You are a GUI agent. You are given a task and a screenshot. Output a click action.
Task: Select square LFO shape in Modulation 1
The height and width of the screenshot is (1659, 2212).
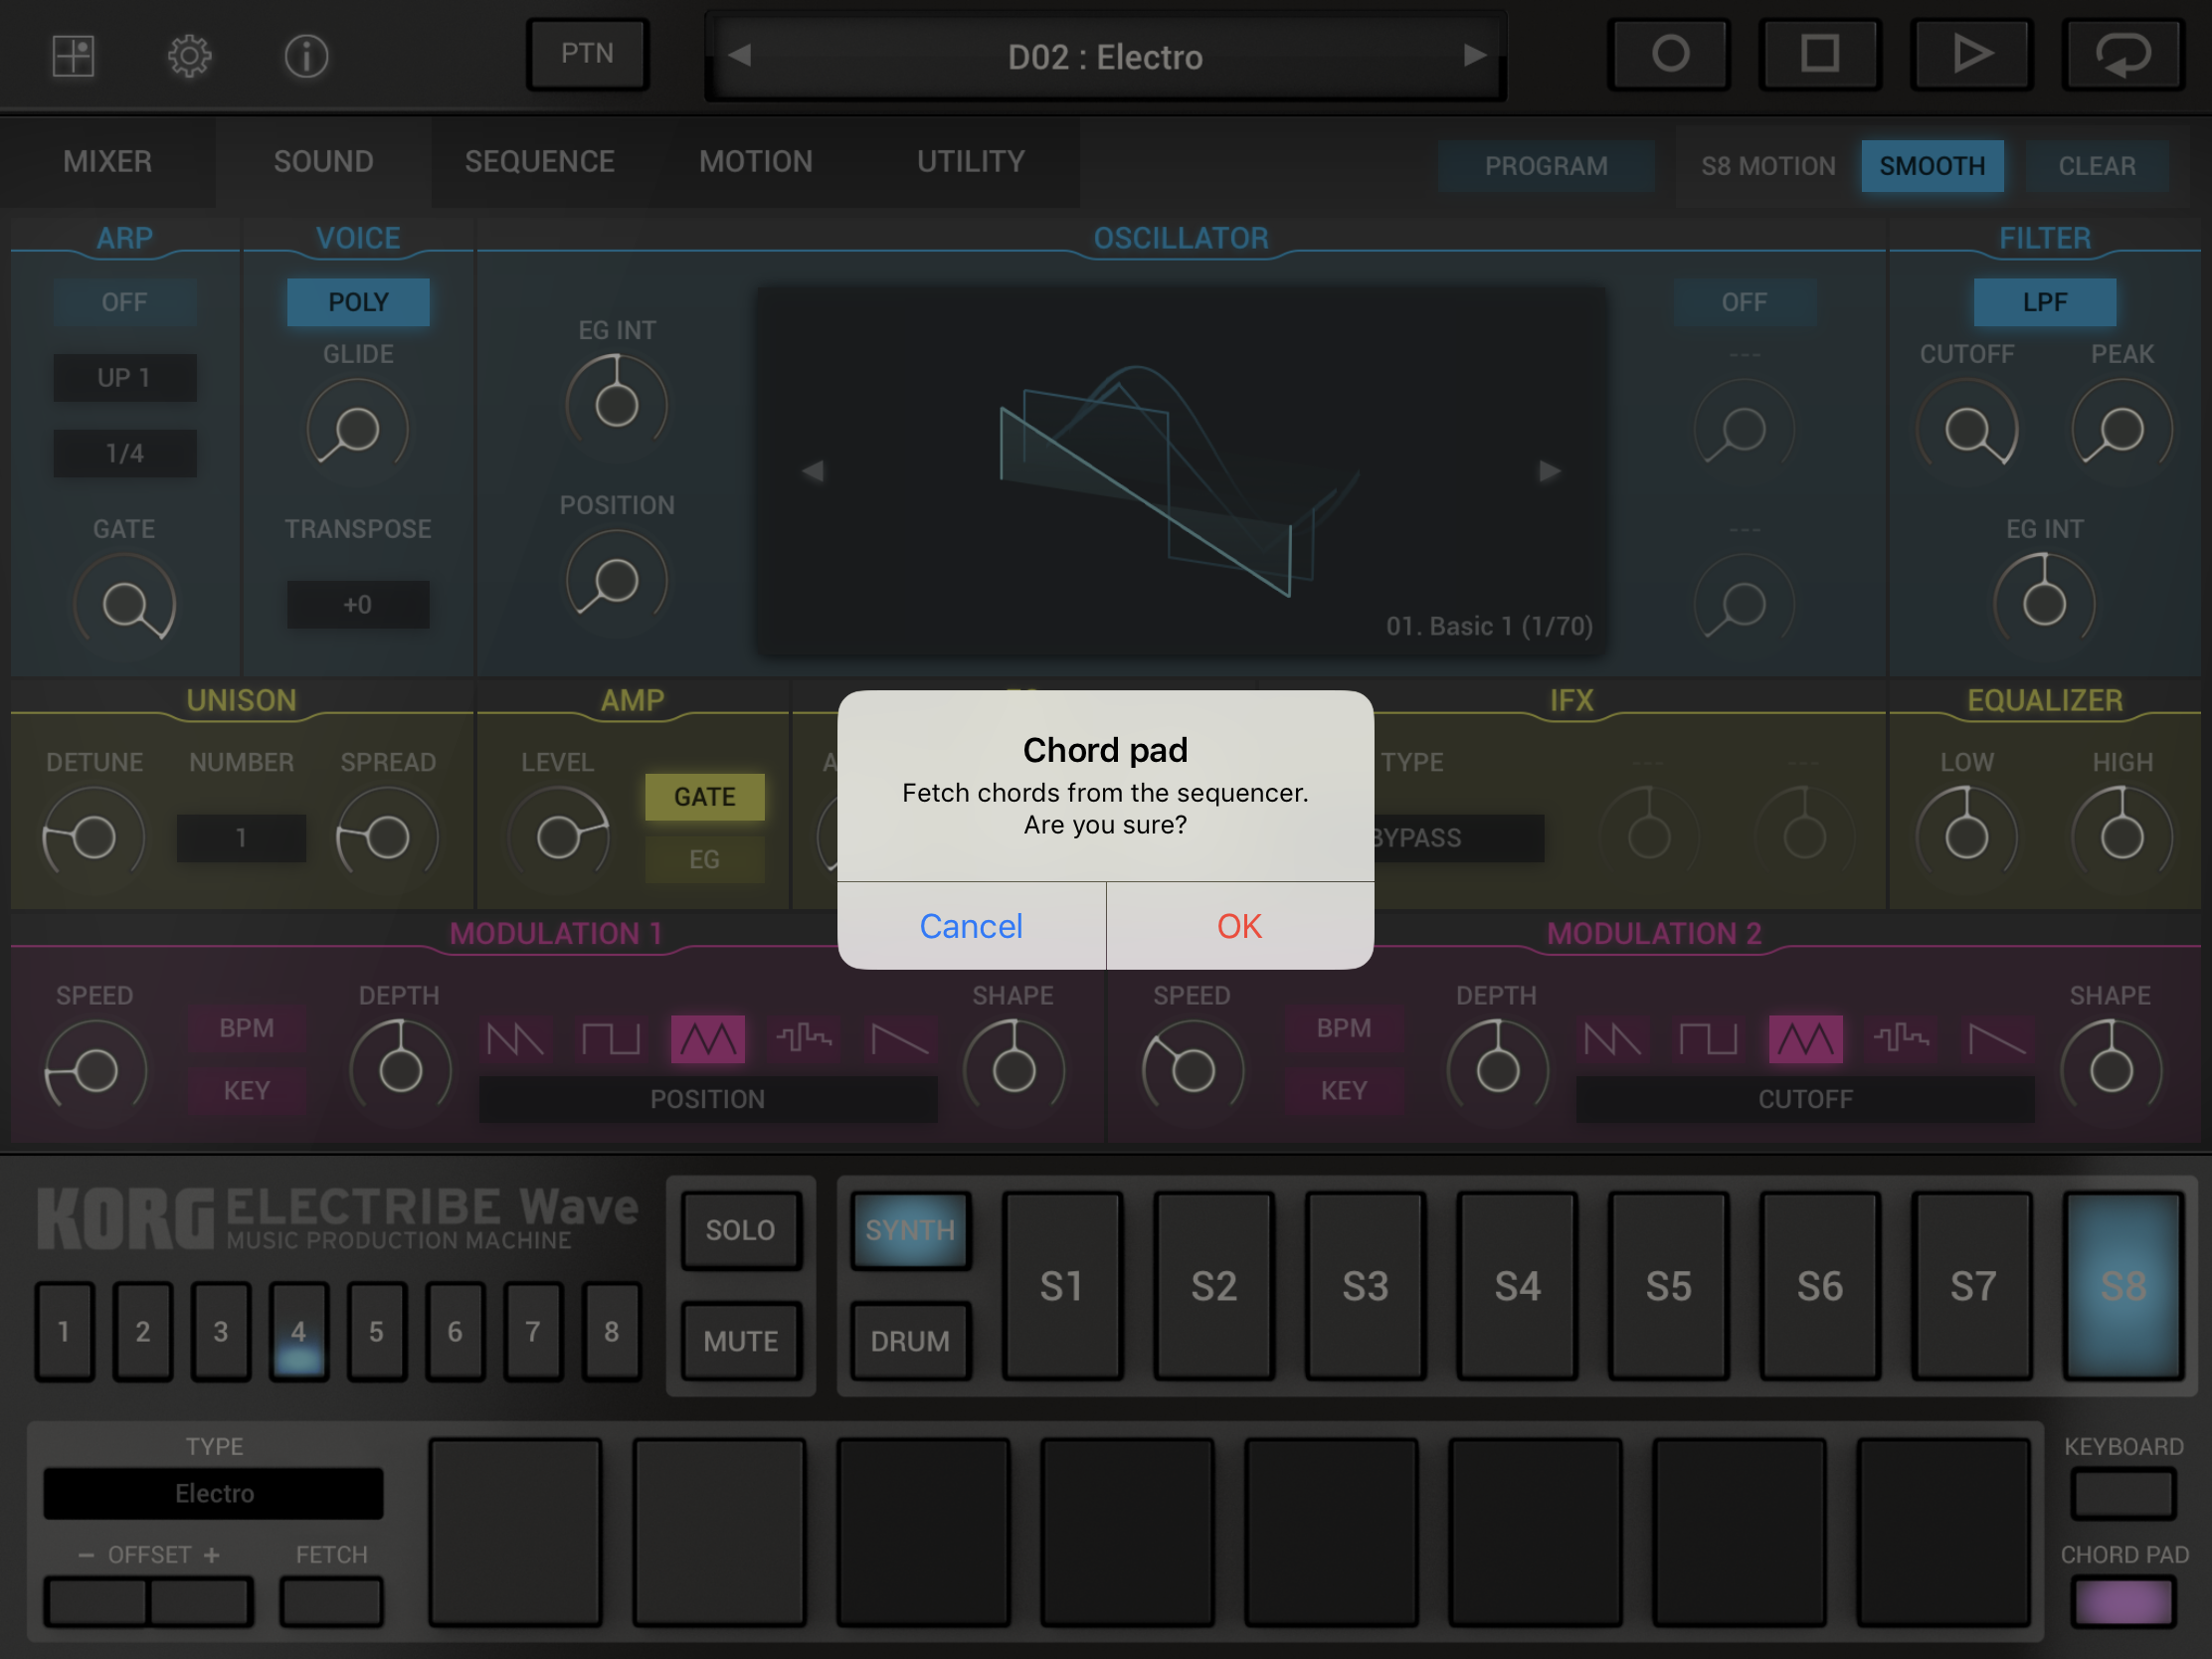click(611, 1040)
